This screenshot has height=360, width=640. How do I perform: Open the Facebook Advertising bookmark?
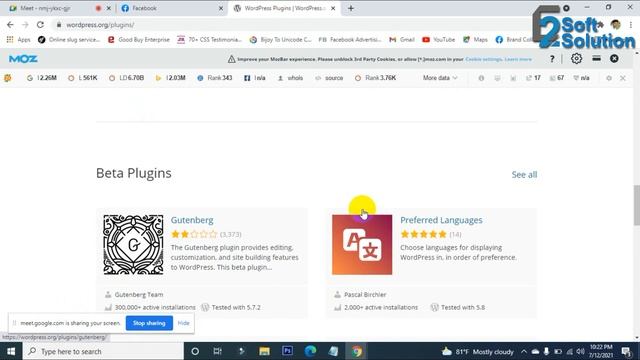(x=350, y=40)
